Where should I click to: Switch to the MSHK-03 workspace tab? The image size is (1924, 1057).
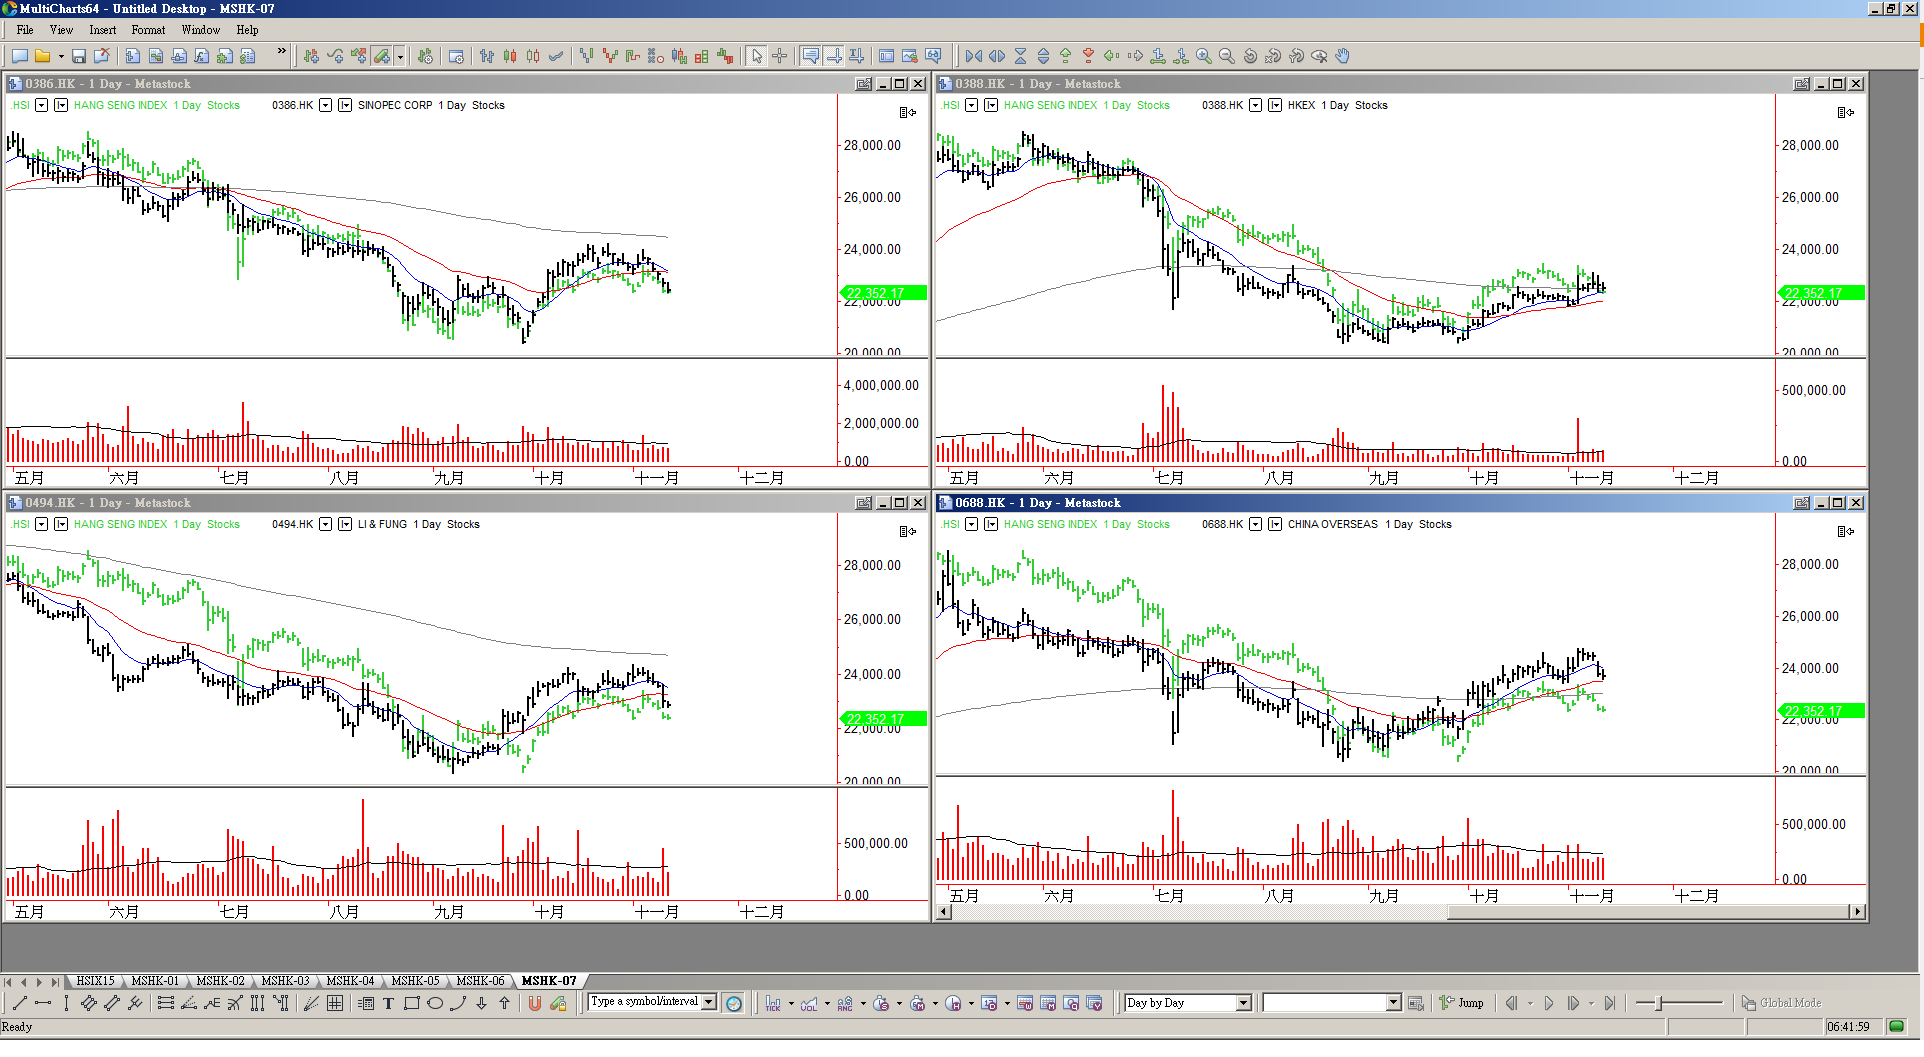click(285, 981)
